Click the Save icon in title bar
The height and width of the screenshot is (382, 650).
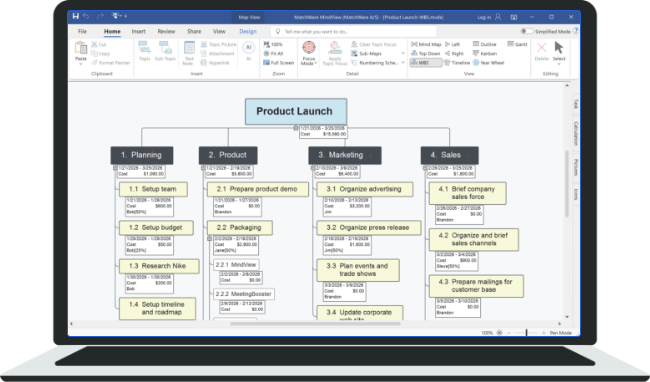point(75,16)
